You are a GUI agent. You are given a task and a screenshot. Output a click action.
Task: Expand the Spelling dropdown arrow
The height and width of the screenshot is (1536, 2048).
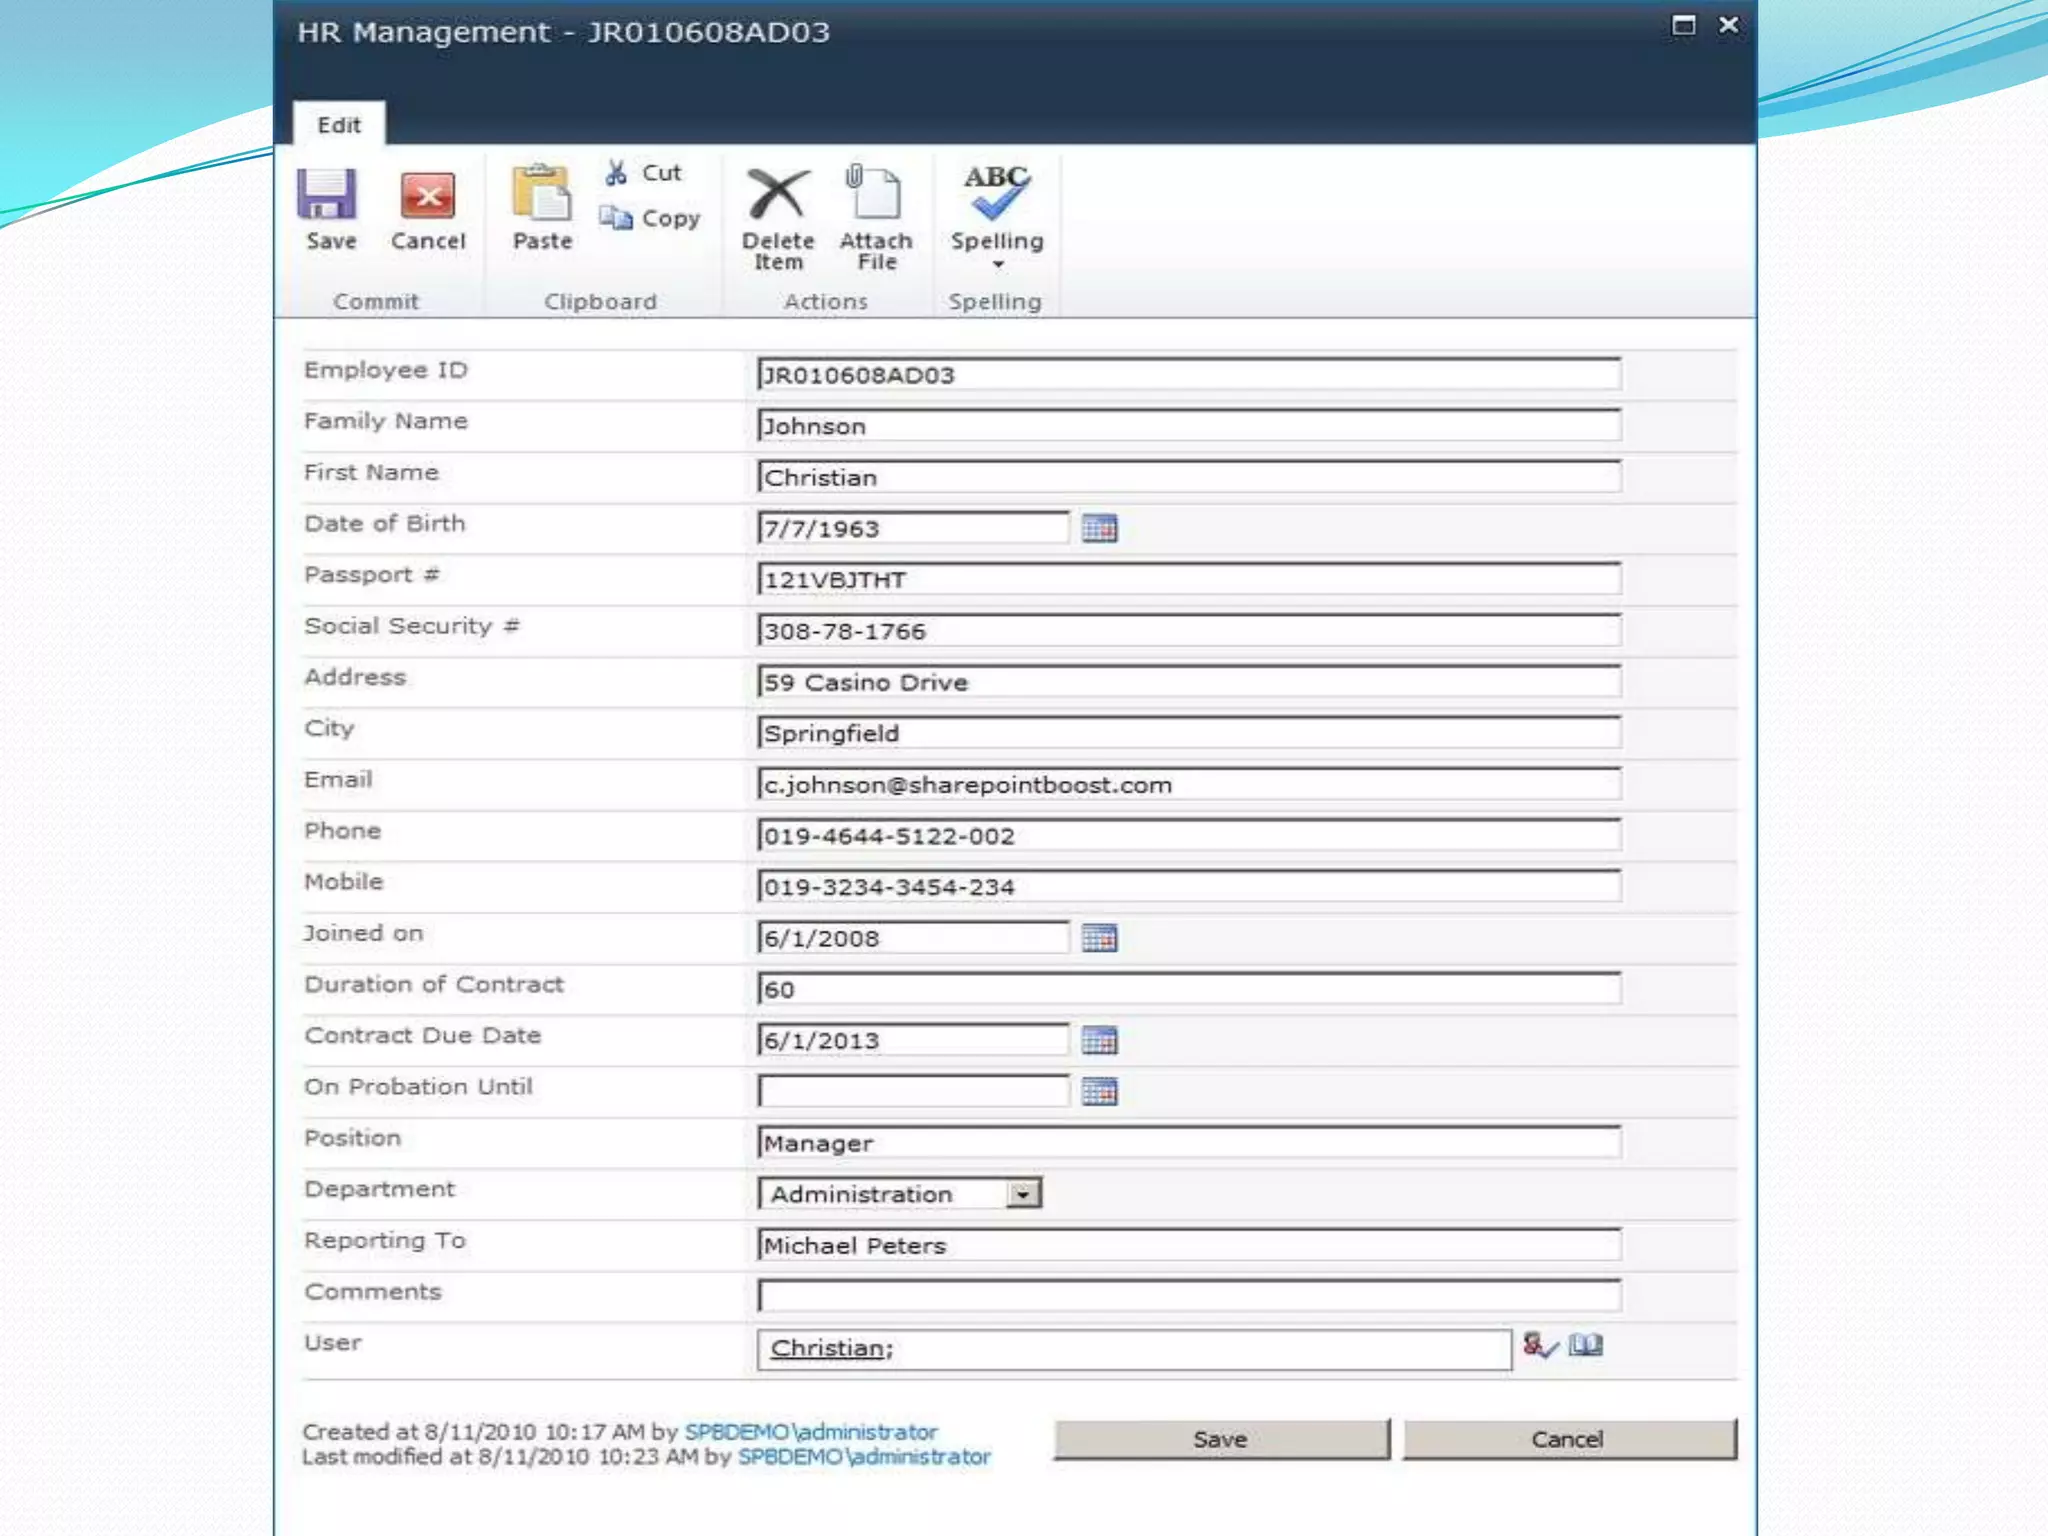pyautogui.click(x=997, y=265)
